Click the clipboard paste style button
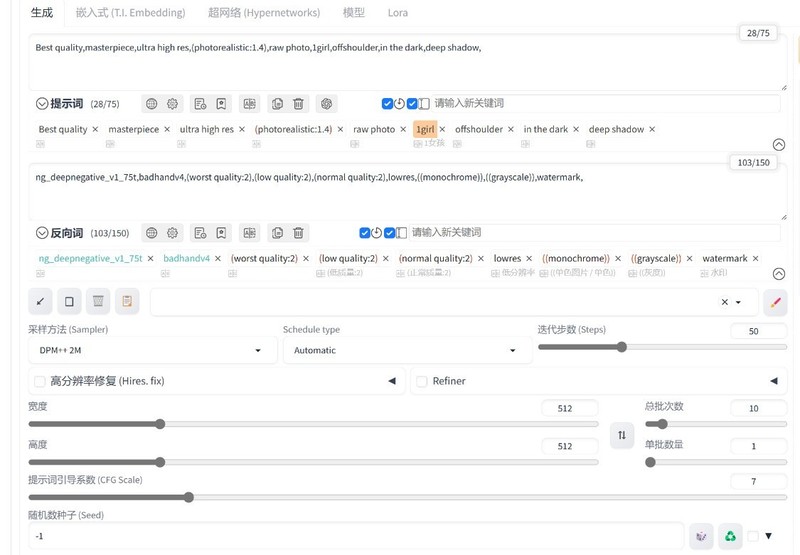Image resolution: width=800 pixels, height=555 pixels. point(127,301)
